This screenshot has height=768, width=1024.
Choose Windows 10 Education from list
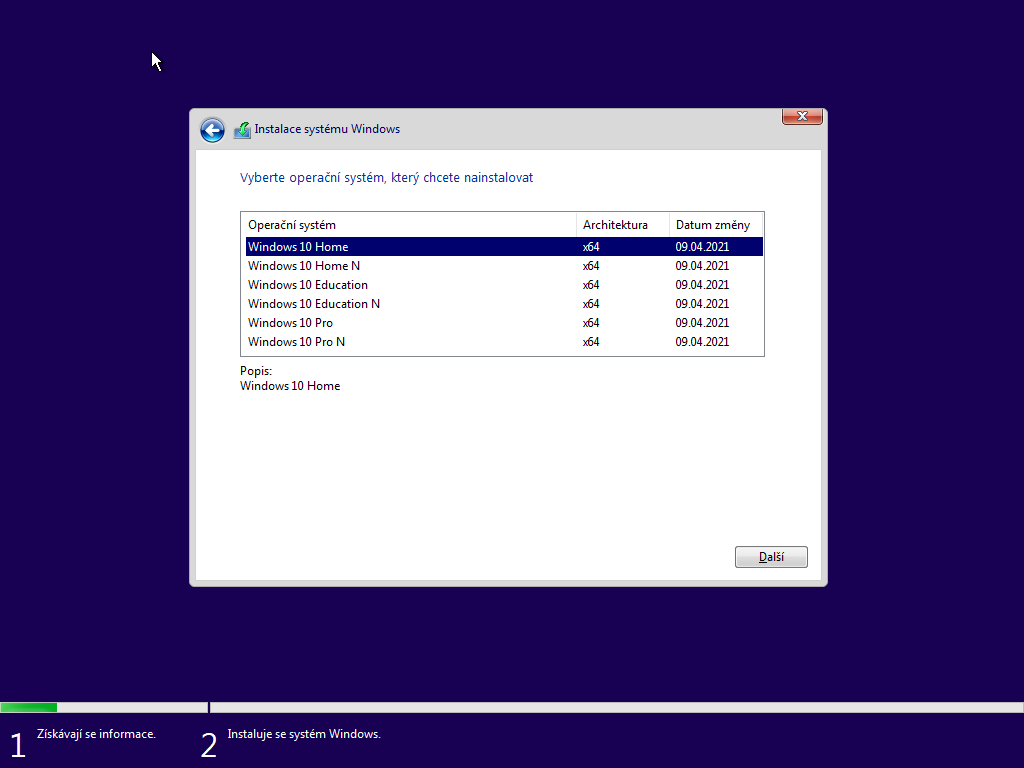tap(308, 285)
